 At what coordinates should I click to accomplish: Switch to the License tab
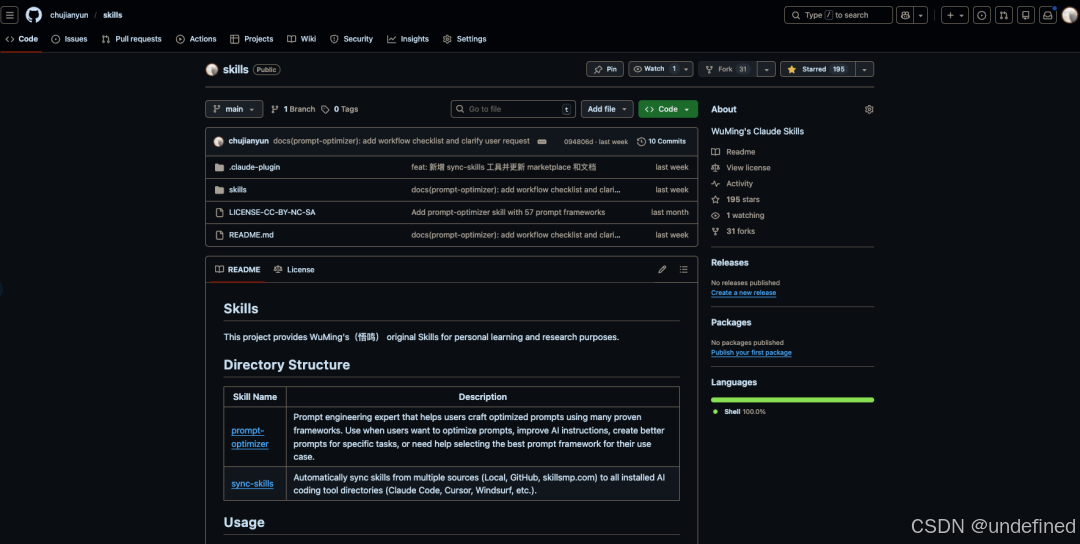[294, 270]
